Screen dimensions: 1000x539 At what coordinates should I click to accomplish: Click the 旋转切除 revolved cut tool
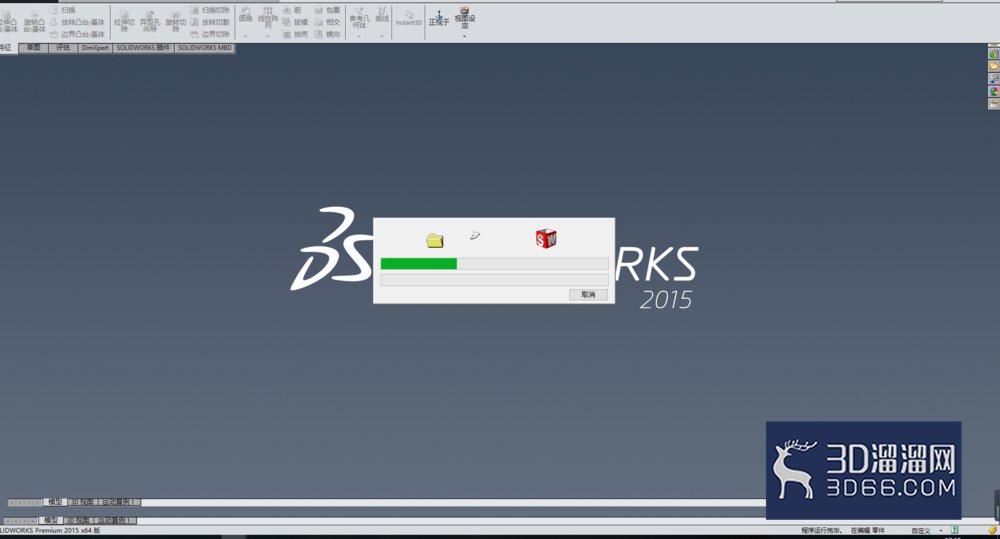click(x=175, y=22)
